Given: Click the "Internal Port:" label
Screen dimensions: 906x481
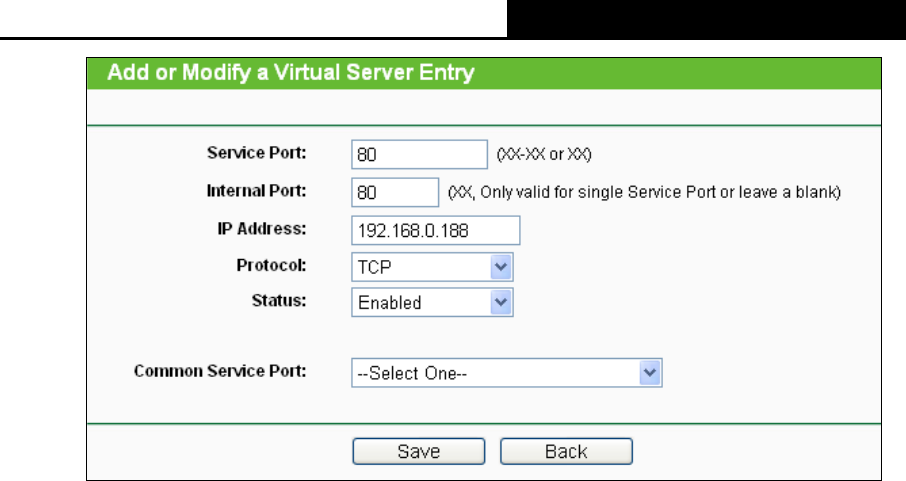Looking at the screenshot, I should [257, 191].
